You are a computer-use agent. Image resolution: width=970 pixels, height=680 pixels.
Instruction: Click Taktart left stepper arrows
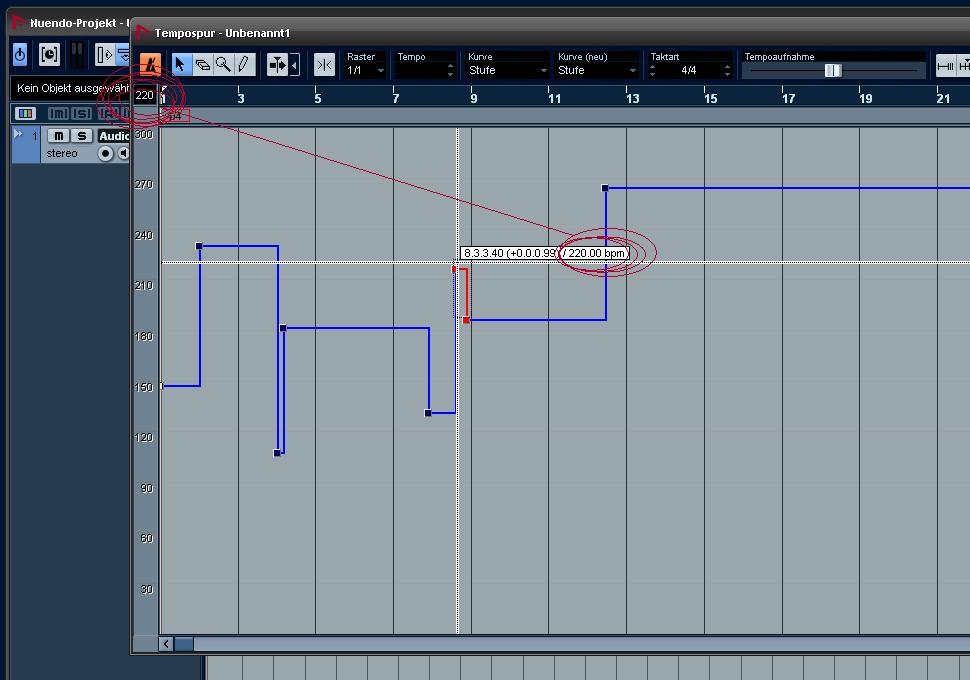(653, 71)
